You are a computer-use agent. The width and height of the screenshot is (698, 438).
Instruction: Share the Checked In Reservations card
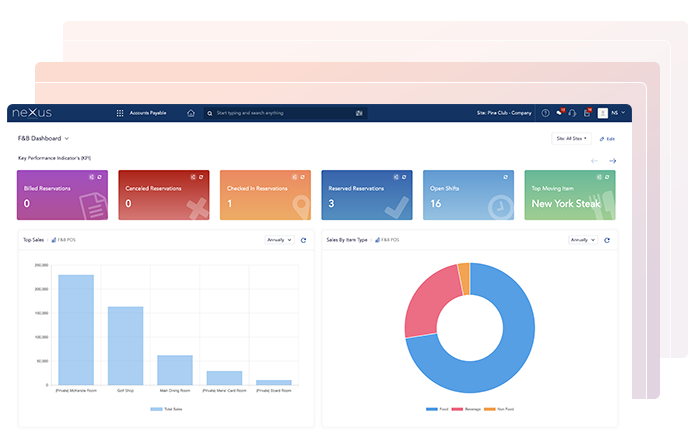point(294,177)
